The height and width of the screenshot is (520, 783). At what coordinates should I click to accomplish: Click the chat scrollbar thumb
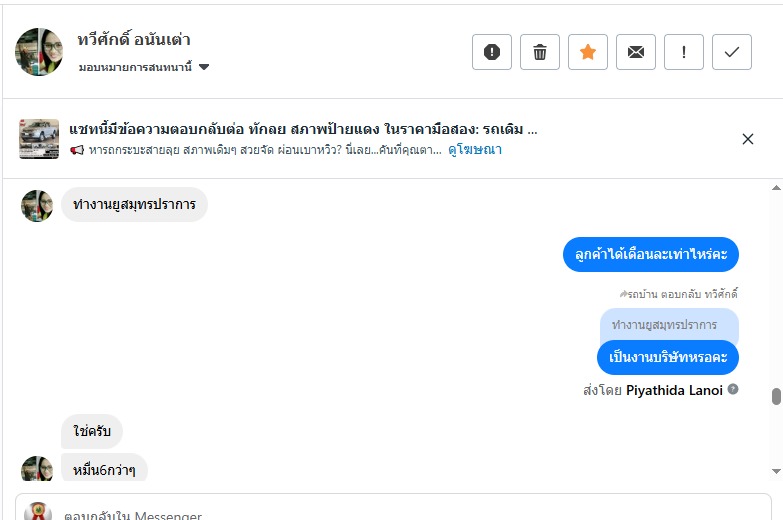[x=776, y=396]
